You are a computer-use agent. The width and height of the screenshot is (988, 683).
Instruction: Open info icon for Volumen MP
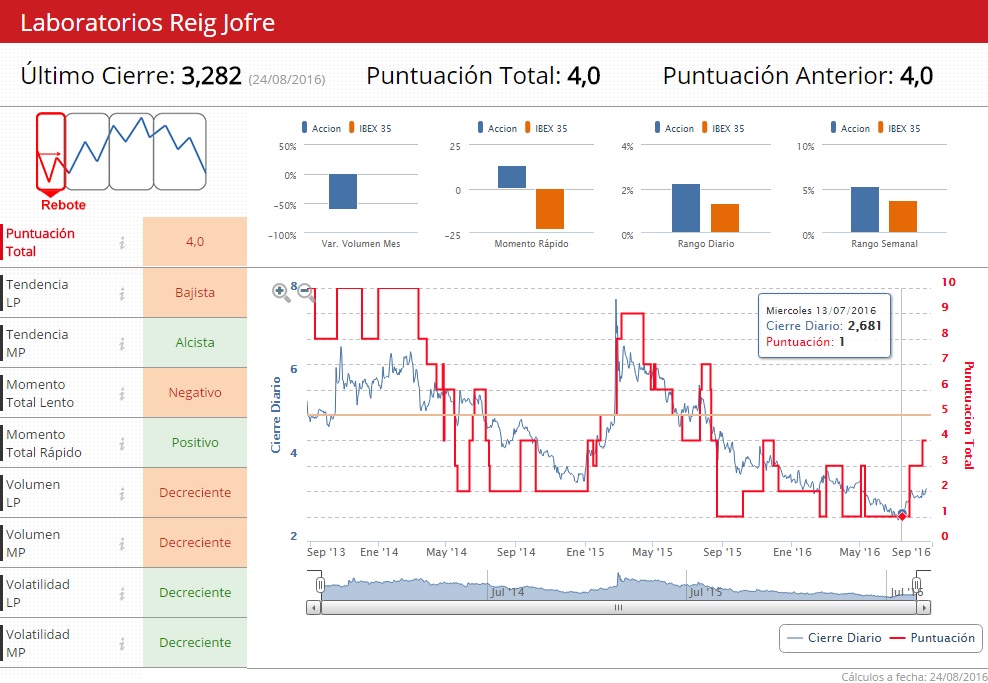coord(122,543)
